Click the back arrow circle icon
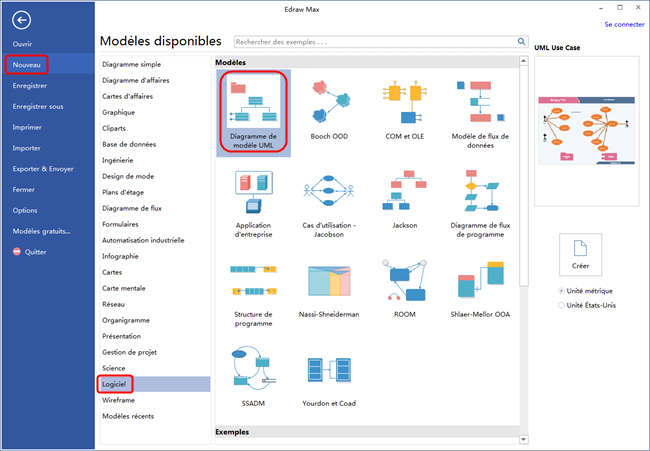The image size is (650, 451). point(21,20)
